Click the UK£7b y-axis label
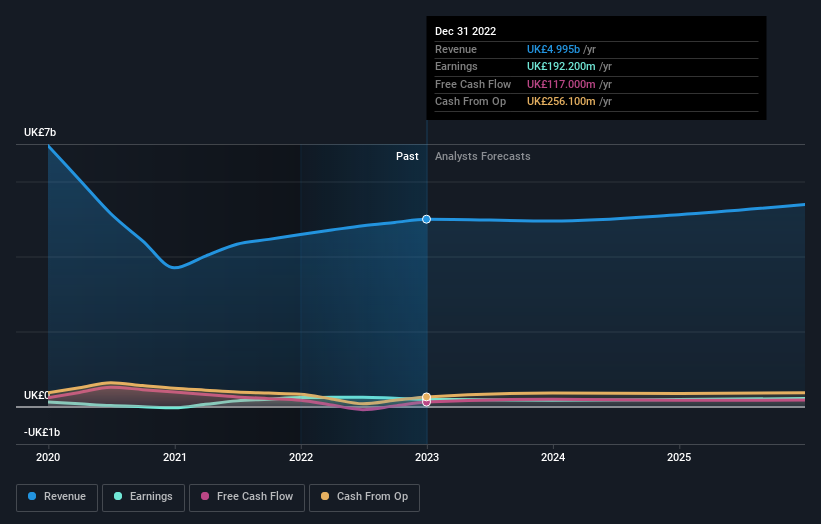 pyautogui.click(x=40, y=132)
